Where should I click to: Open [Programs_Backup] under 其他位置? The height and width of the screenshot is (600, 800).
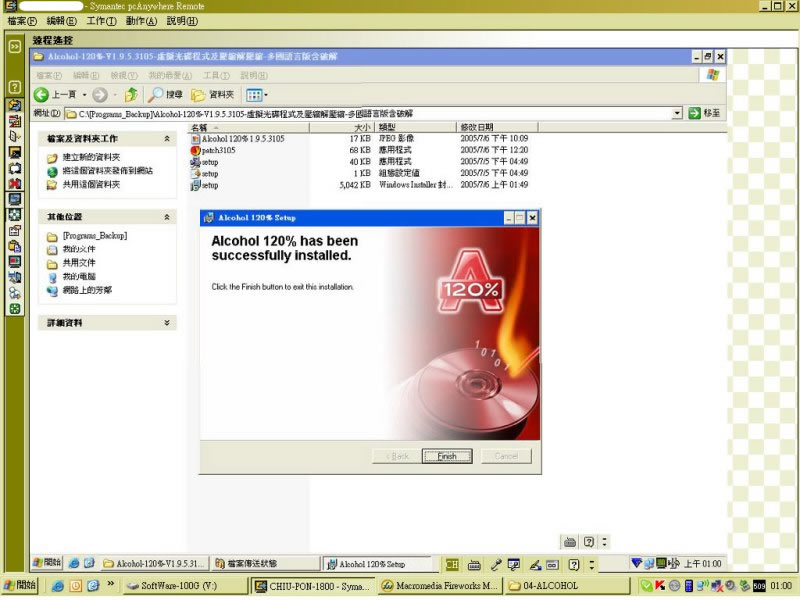[95, 236]
